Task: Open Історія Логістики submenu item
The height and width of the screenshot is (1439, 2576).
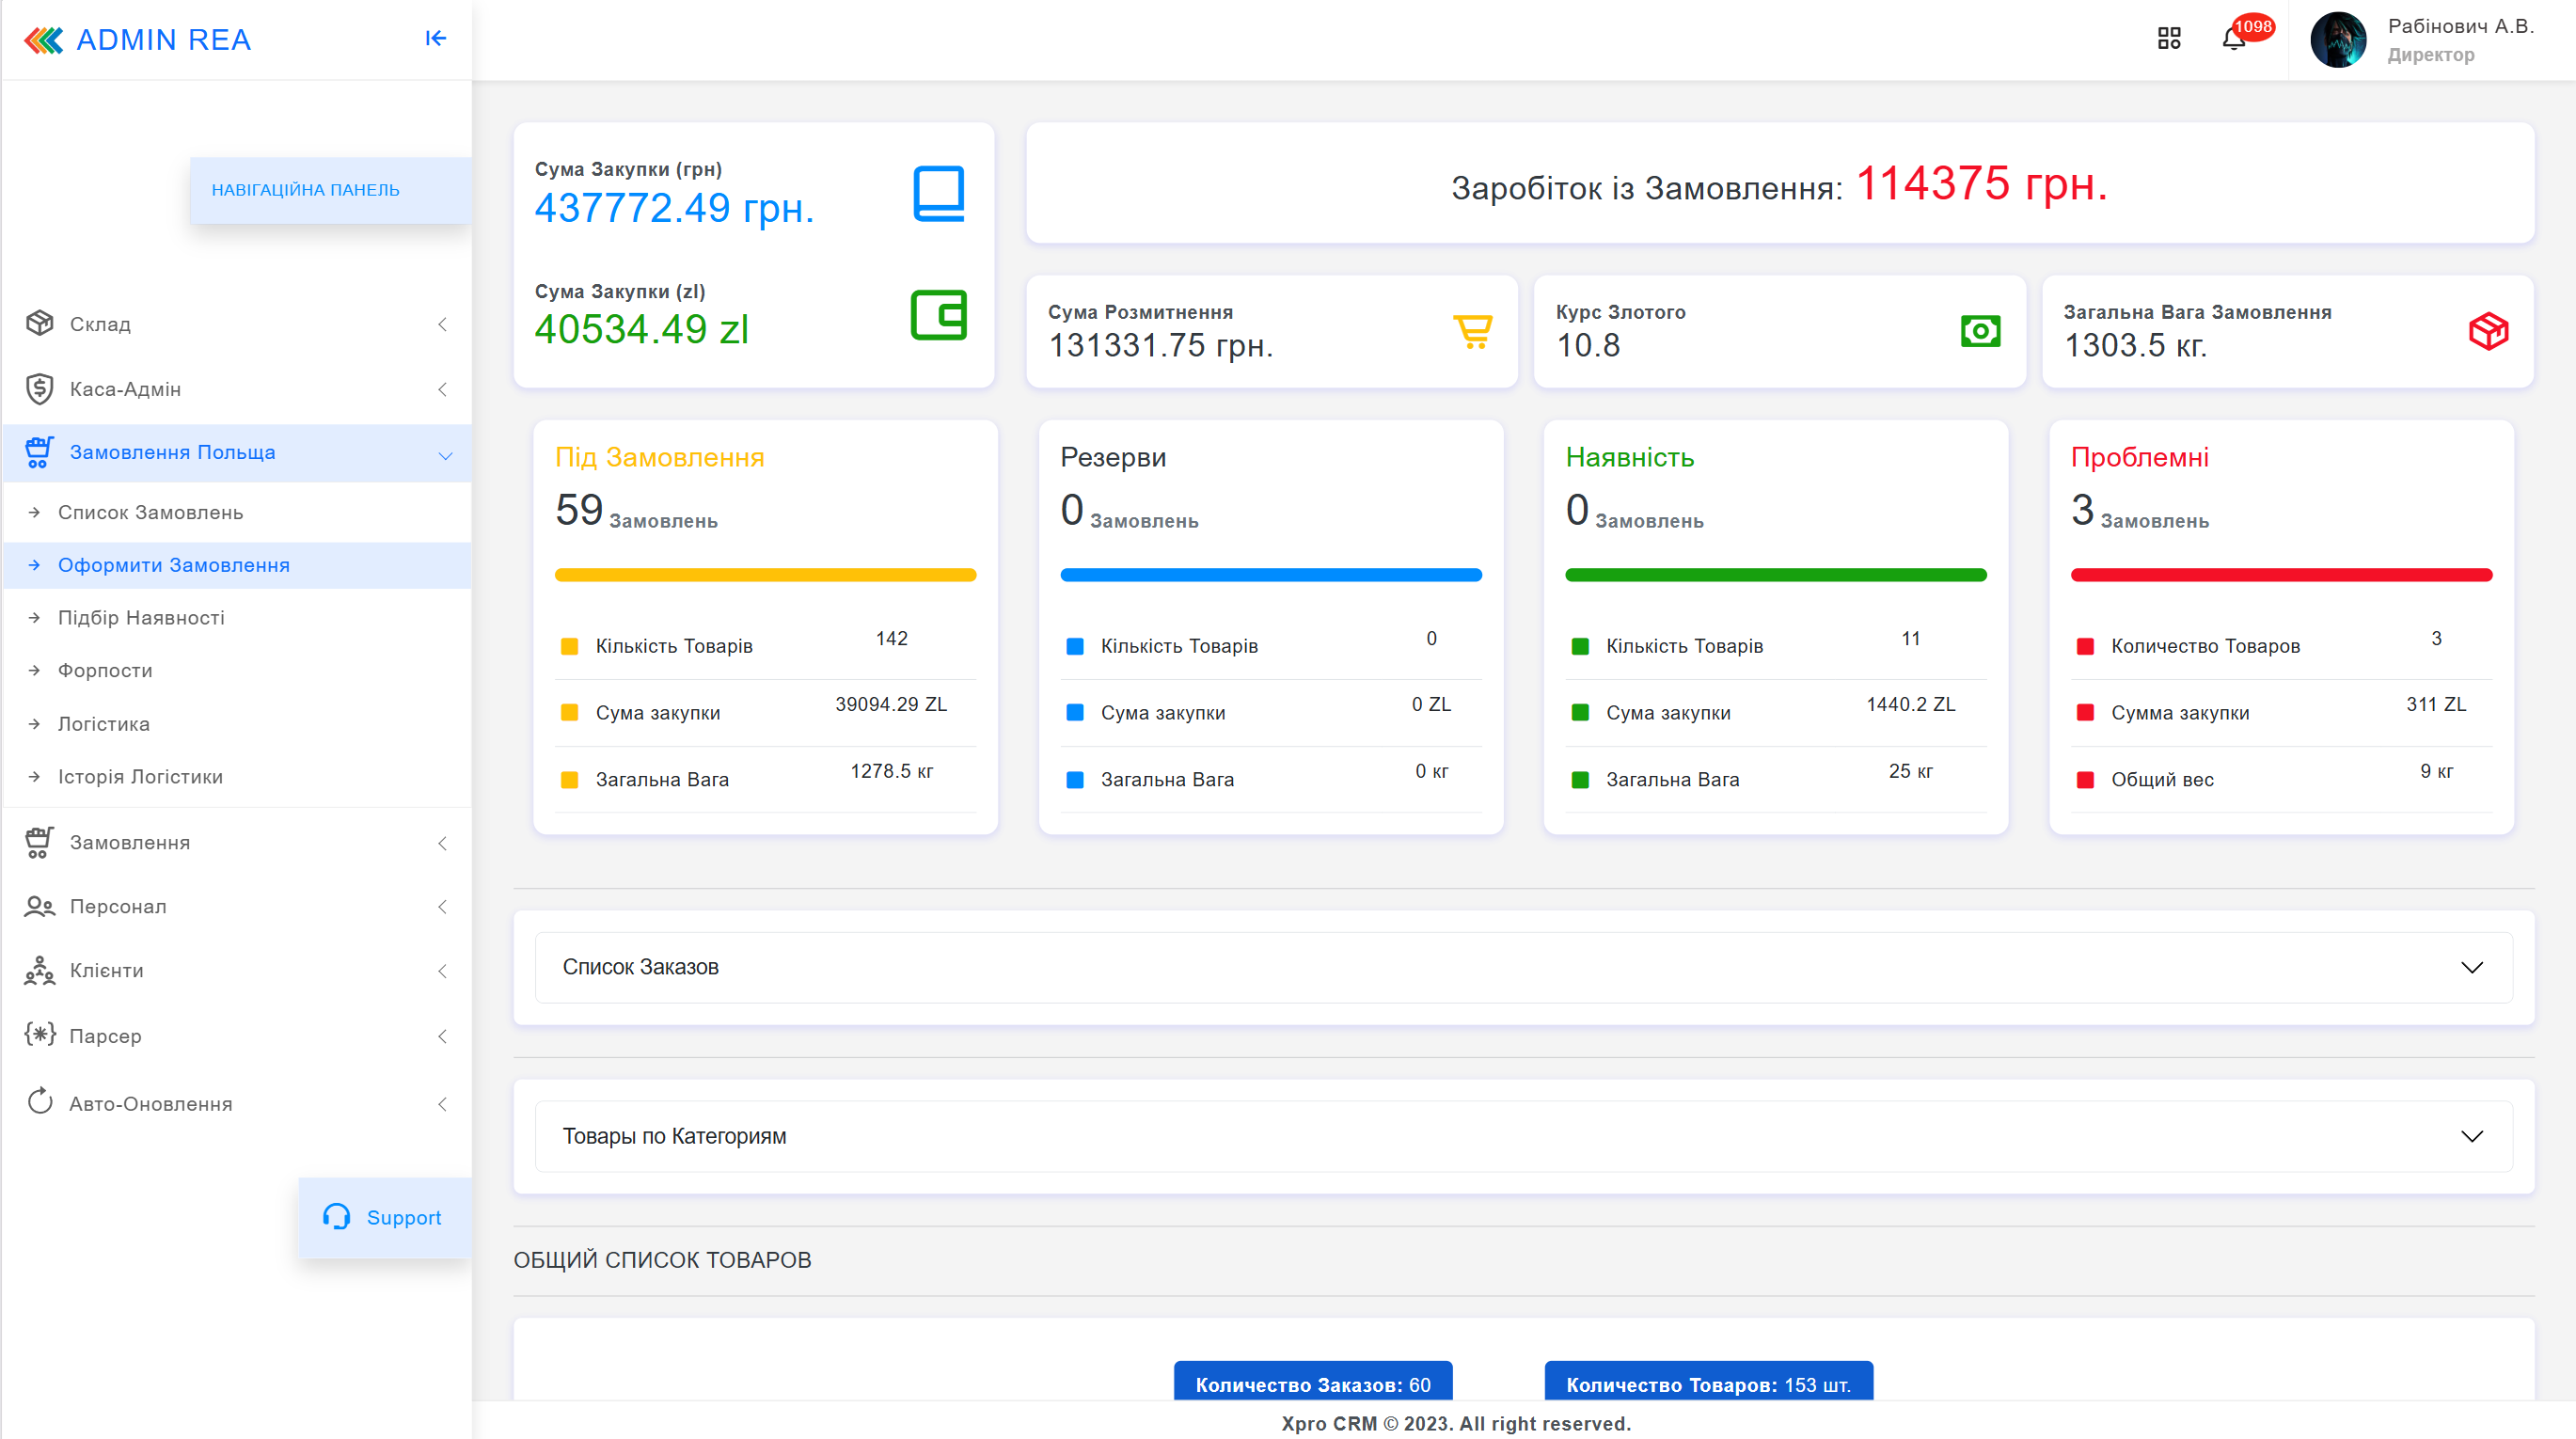Action: click(140, 777)
